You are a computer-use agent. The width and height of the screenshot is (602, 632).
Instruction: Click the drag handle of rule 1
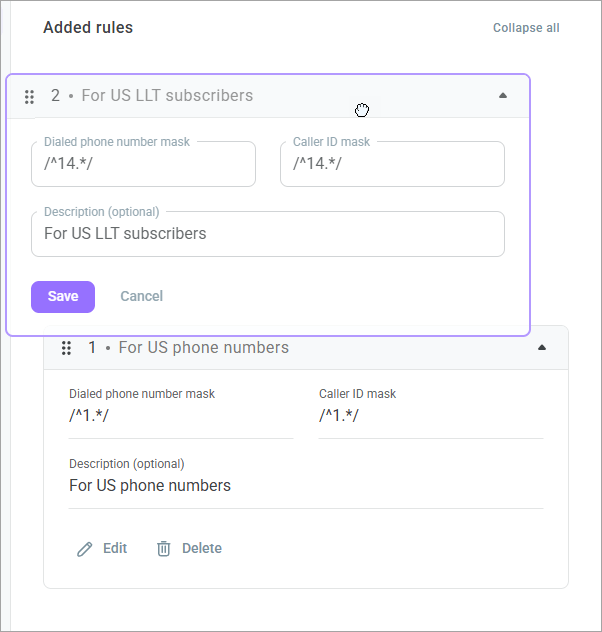point(66,348)
